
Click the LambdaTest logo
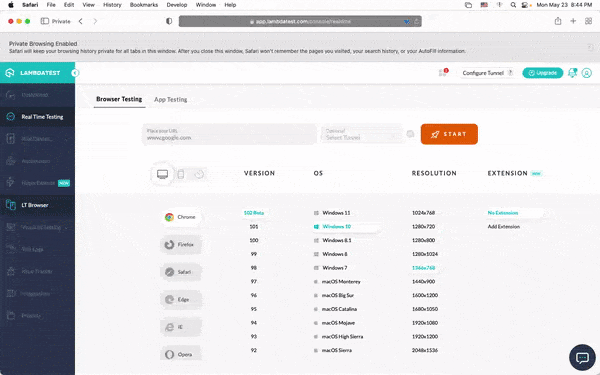33,73
